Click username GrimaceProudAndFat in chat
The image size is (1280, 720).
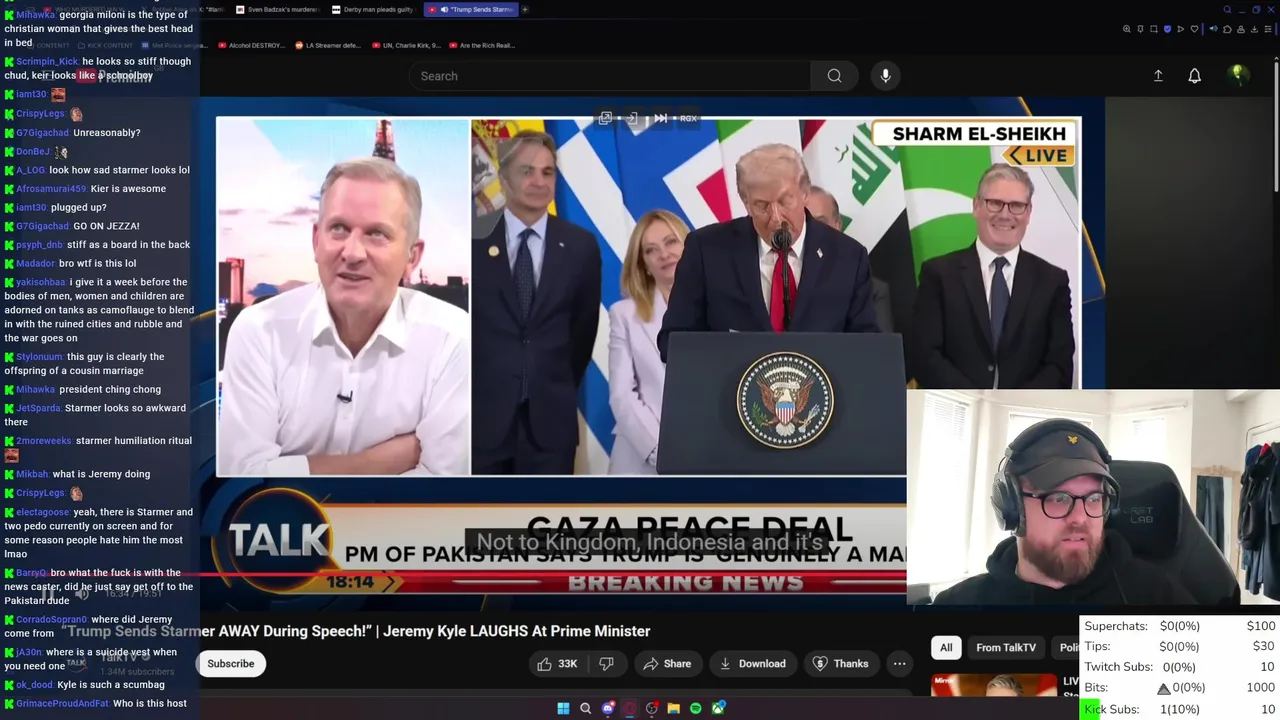(62, 704)
